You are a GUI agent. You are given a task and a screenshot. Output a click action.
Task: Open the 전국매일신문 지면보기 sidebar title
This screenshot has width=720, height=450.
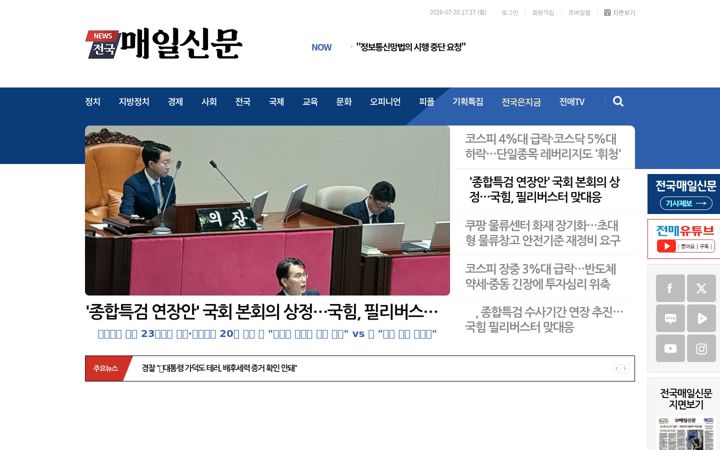point(686,399)
